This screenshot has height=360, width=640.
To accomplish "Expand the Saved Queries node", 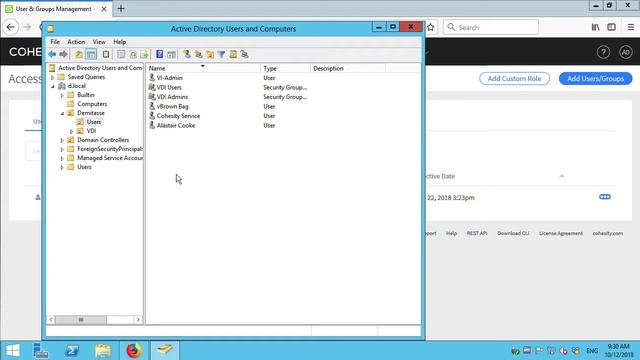I will pyautogui.click(x=52, y=77).
